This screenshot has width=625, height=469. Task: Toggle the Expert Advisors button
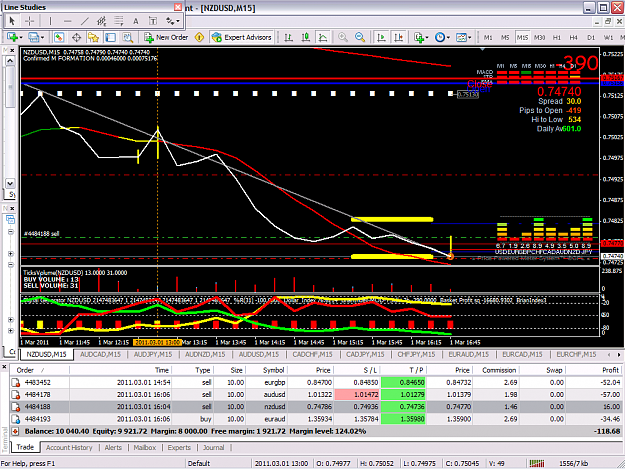(242, 37)
